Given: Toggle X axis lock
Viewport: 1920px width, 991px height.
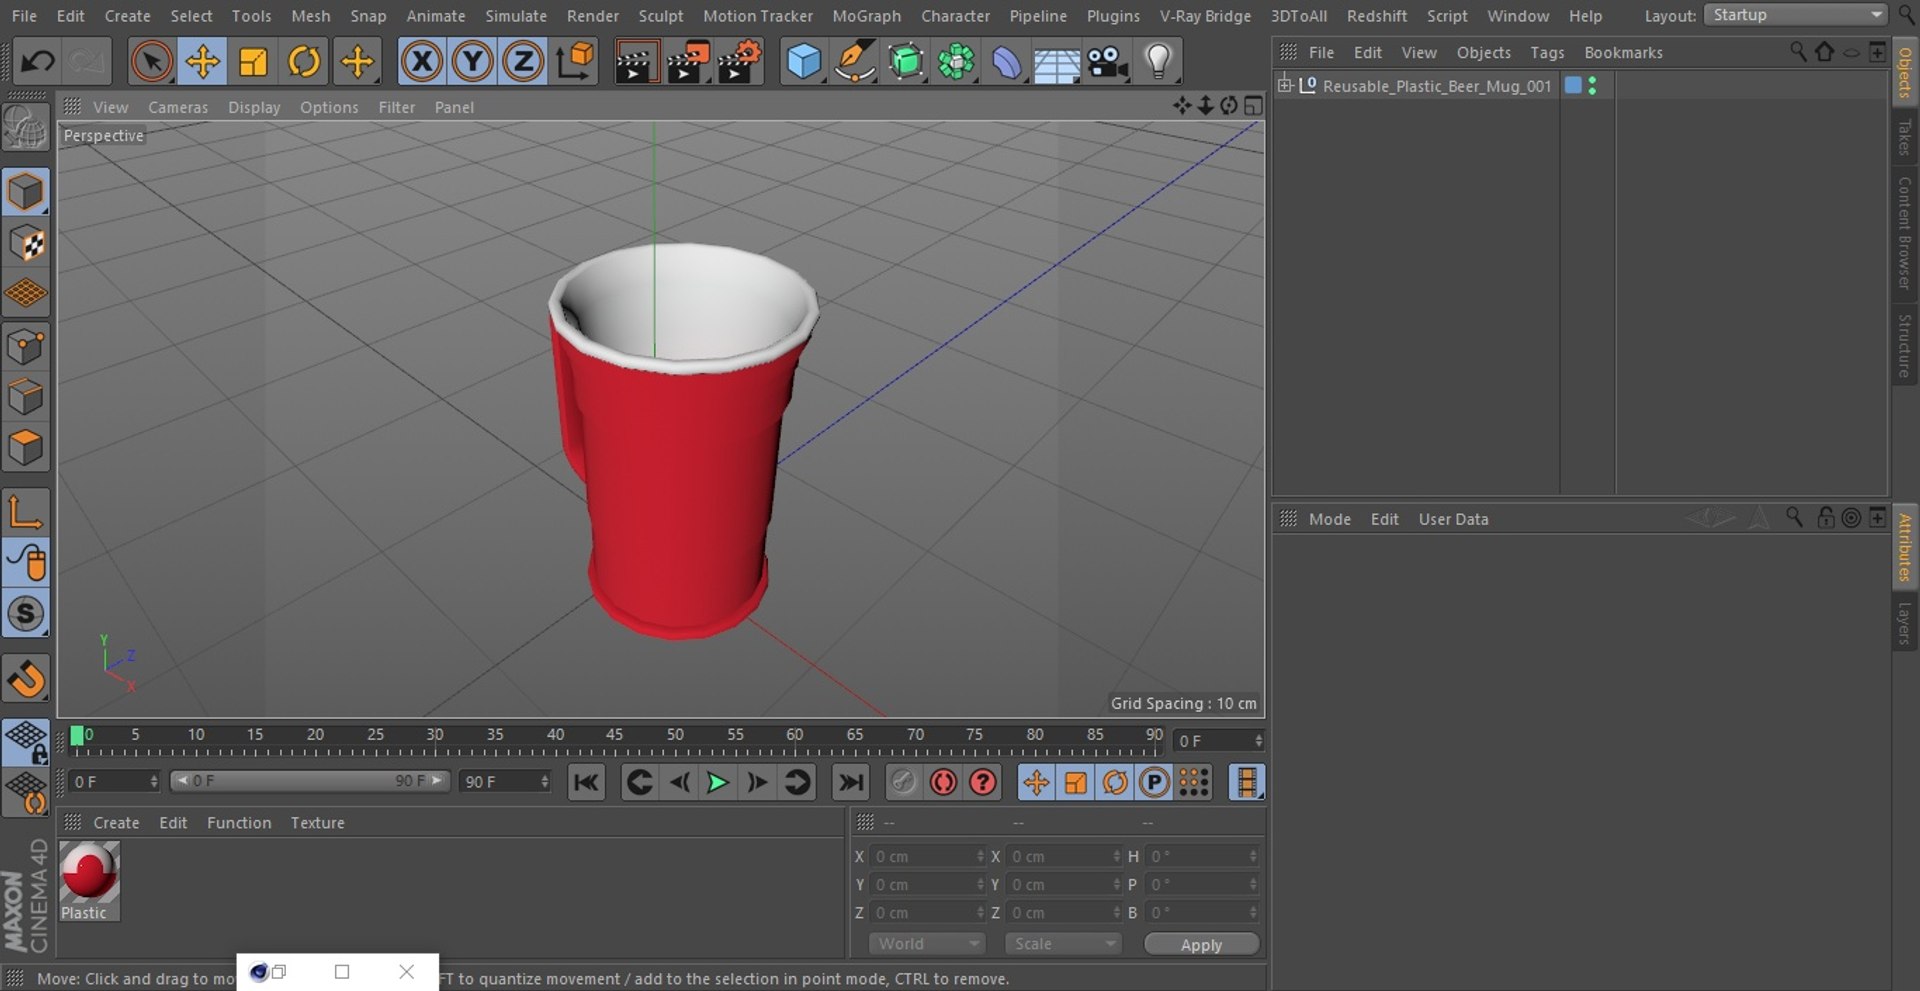Looking at the screenshot, I should coord(422,62).
